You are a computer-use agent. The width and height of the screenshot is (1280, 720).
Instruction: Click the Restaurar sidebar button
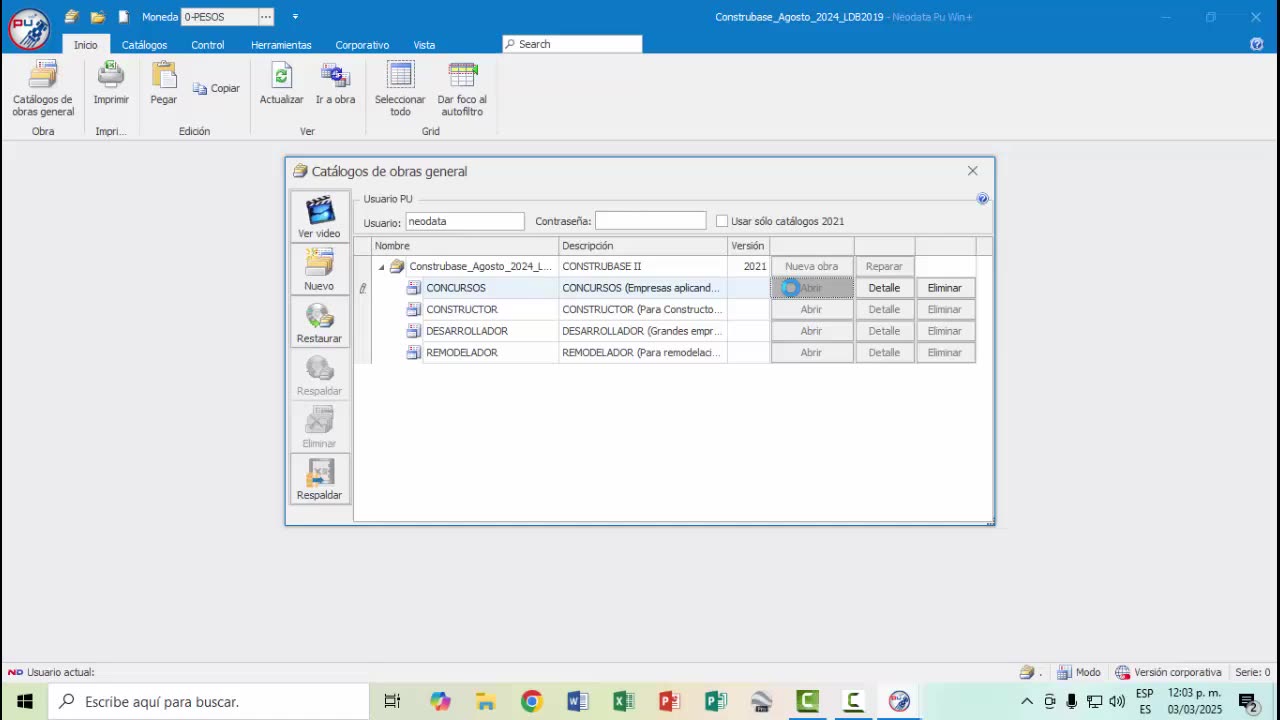click(319, 322)
